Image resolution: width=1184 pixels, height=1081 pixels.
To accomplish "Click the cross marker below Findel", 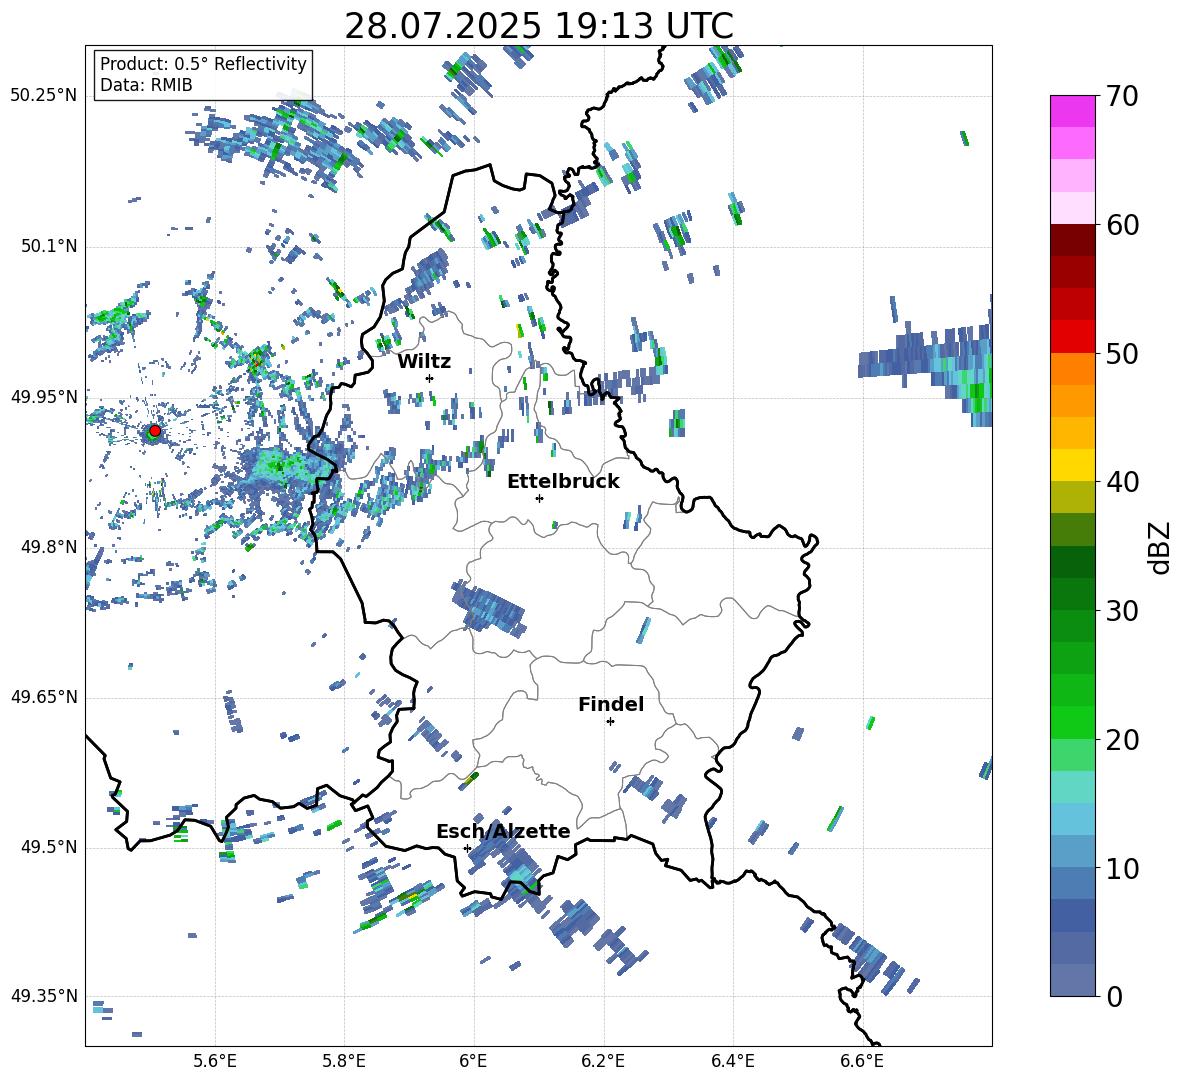I will (x=610, y=722).
